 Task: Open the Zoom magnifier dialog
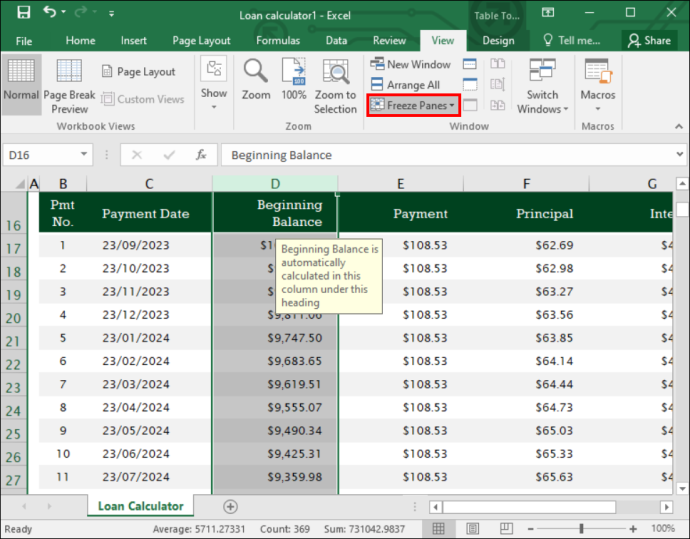(256, 79)
